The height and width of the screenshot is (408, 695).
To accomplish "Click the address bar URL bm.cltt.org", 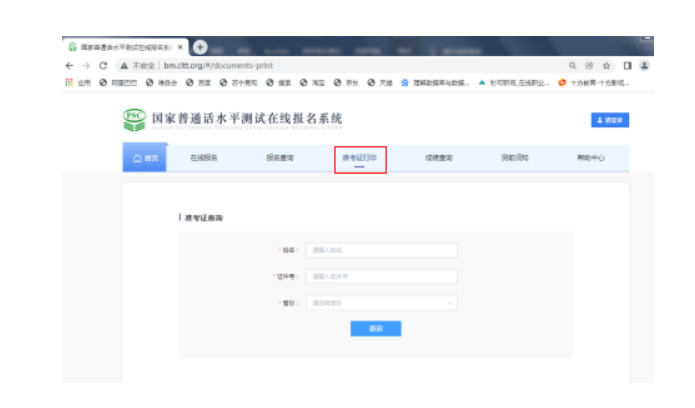I will tap(218, 66).
